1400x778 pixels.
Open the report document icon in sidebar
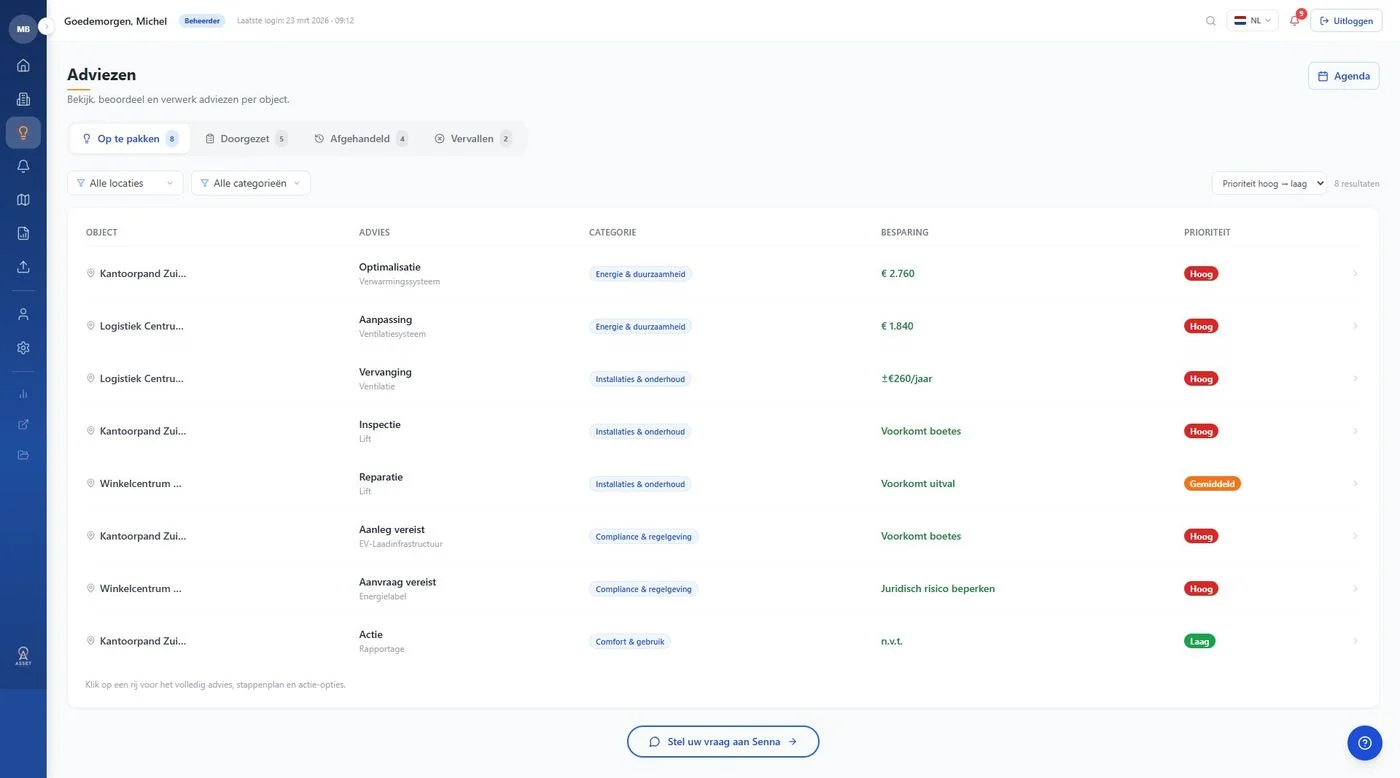[23, 233]
